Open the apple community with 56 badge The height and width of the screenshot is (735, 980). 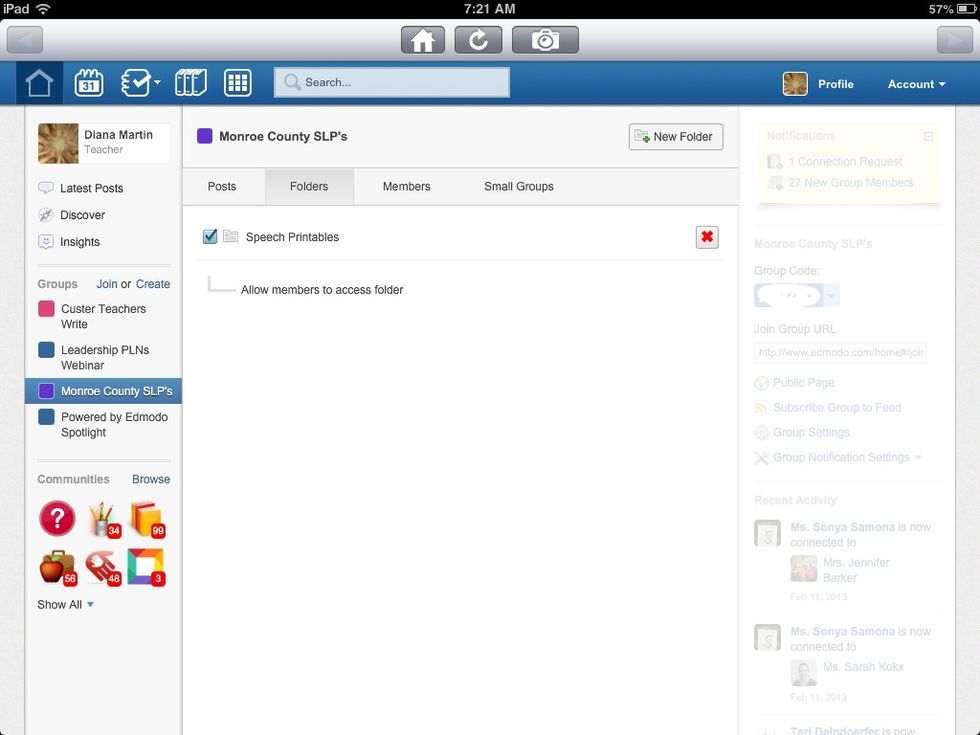tap(58, 568)
